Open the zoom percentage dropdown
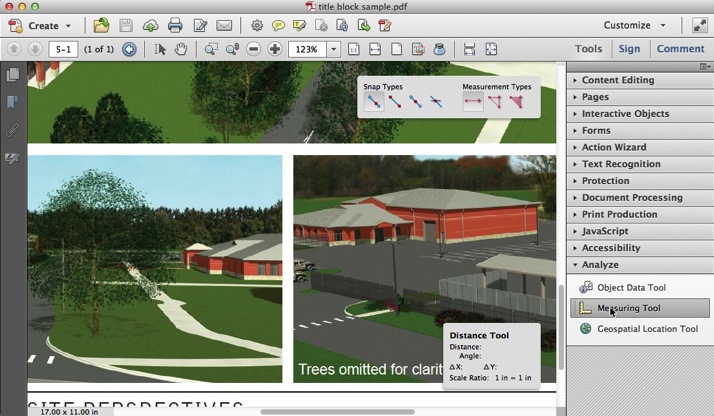This screenshot has height=416, width=714. click(x=334, y=49)
